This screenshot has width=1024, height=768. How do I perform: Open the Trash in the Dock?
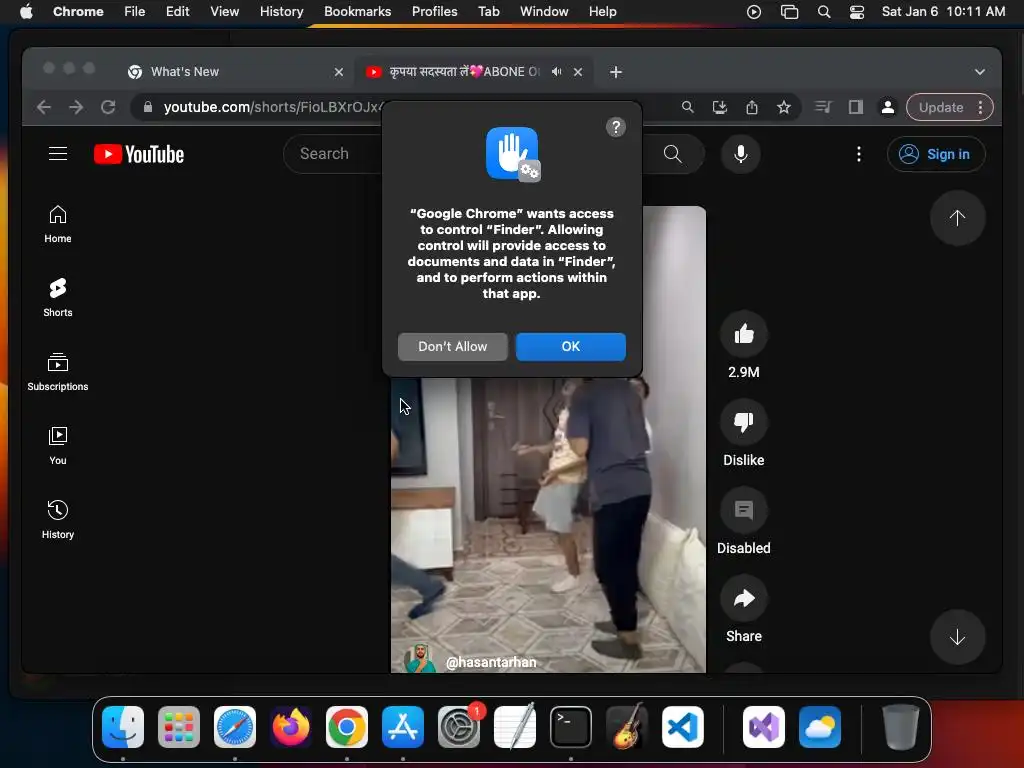pos(901,727)
